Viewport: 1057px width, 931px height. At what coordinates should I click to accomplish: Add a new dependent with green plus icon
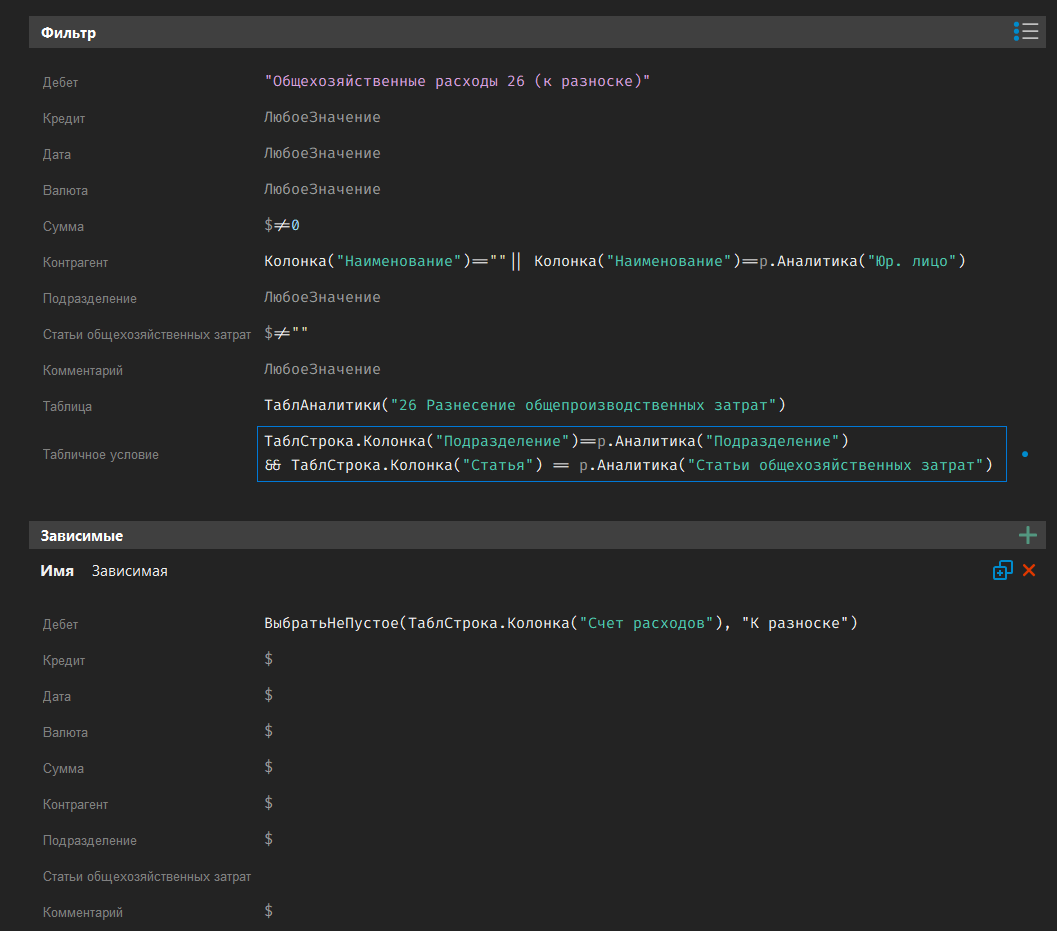(1027, 534)
